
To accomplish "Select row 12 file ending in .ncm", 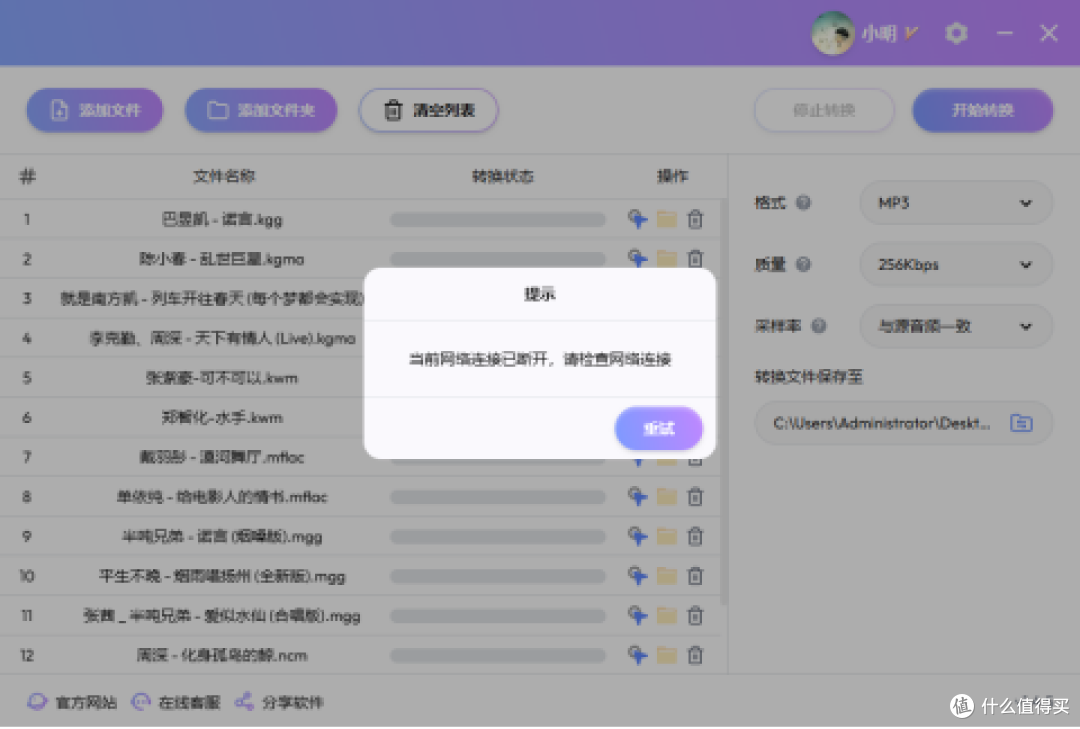I will point(222,655).
